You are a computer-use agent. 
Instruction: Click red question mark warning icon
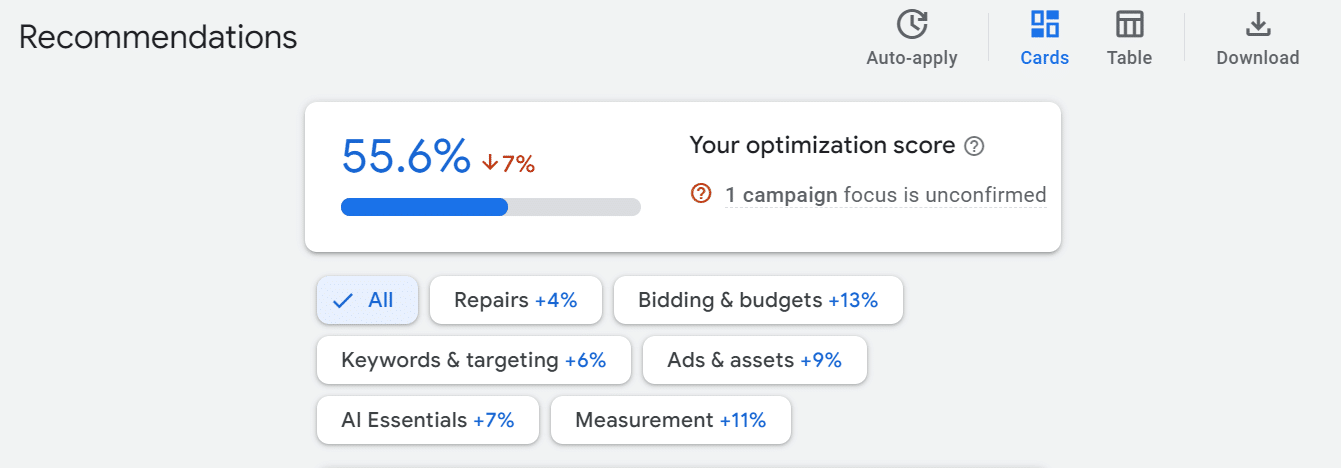pyautogui.click(x=701, y=193)
